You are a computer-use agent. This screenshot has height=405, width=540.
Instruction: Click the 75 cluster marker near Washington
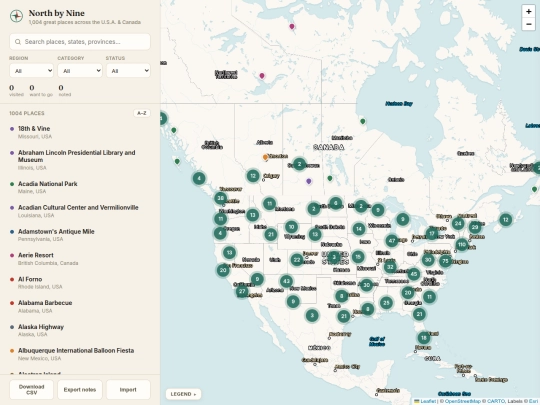tap(445, 261)
